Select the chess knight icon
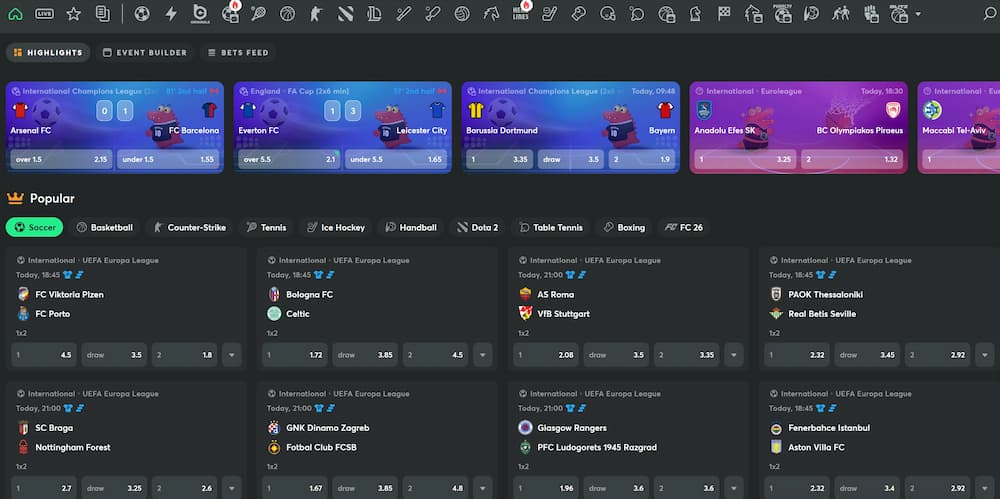This screenshot has width=1000, height=499. (x=695, y=14)
